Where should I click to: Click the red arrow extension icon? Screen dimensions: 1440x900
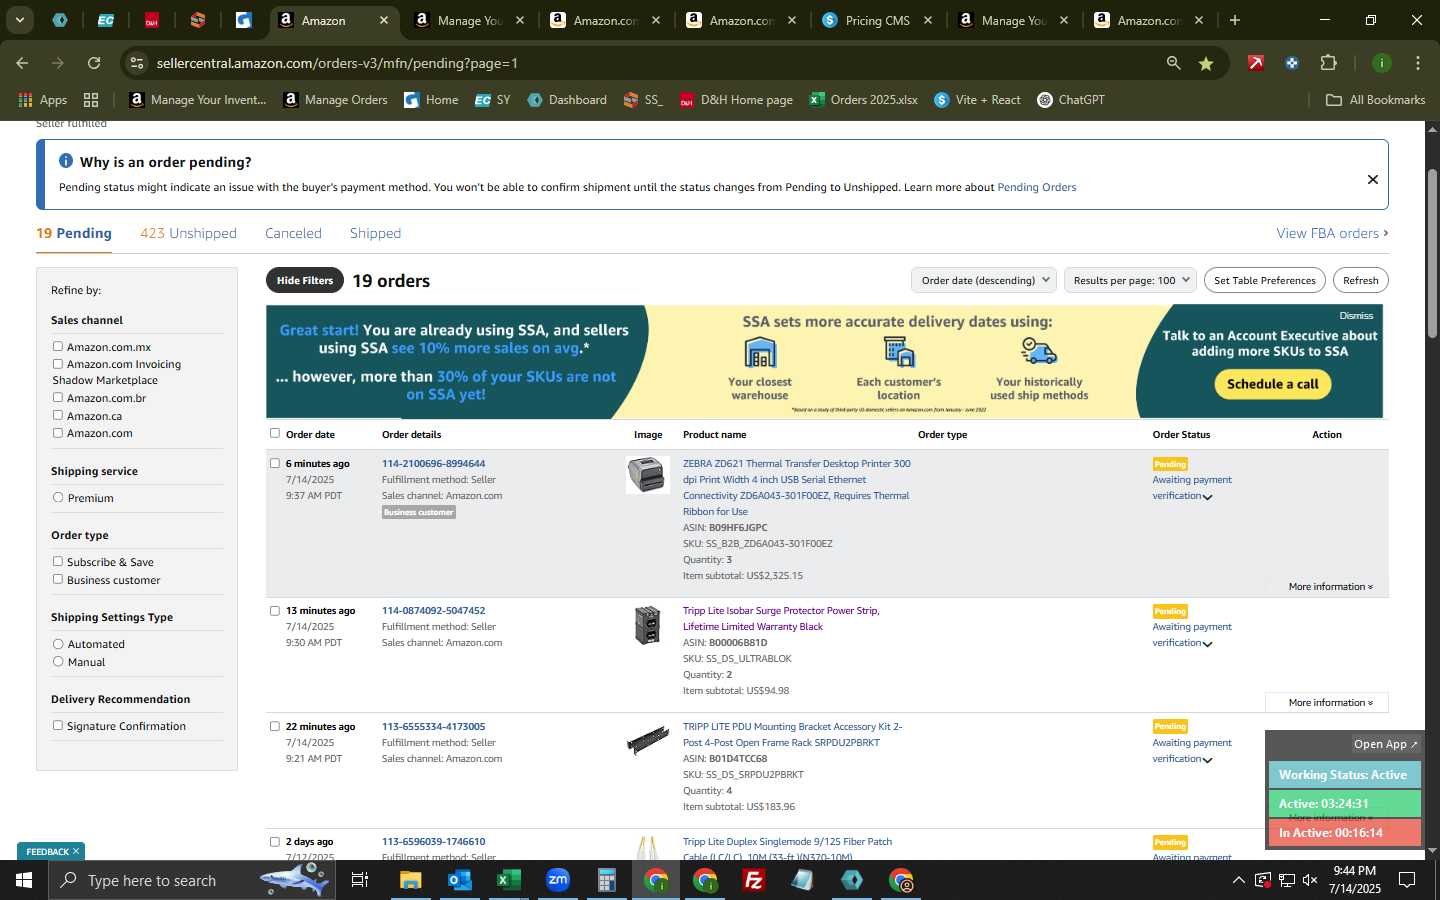click(1256, 63)
